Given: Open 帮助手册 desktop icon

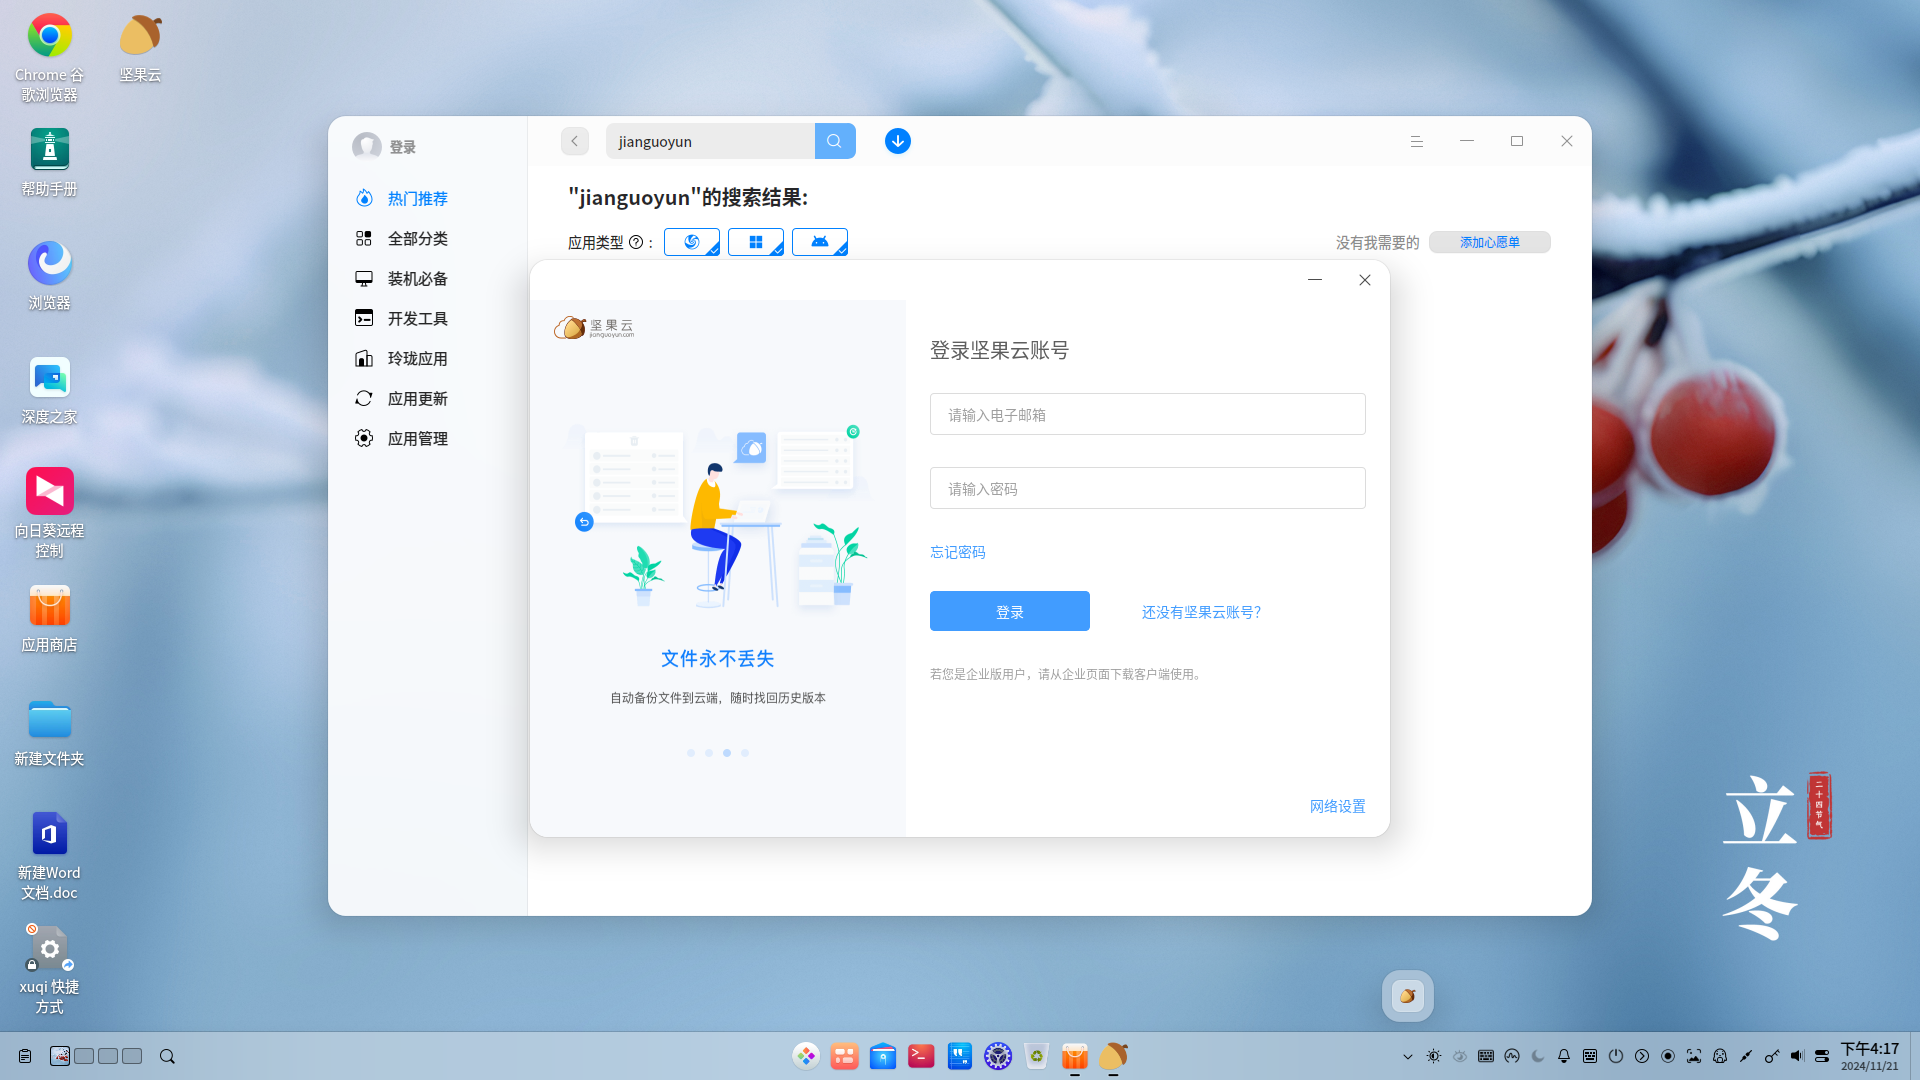Looking at the screenshot, I should click(x=49, y=162).
